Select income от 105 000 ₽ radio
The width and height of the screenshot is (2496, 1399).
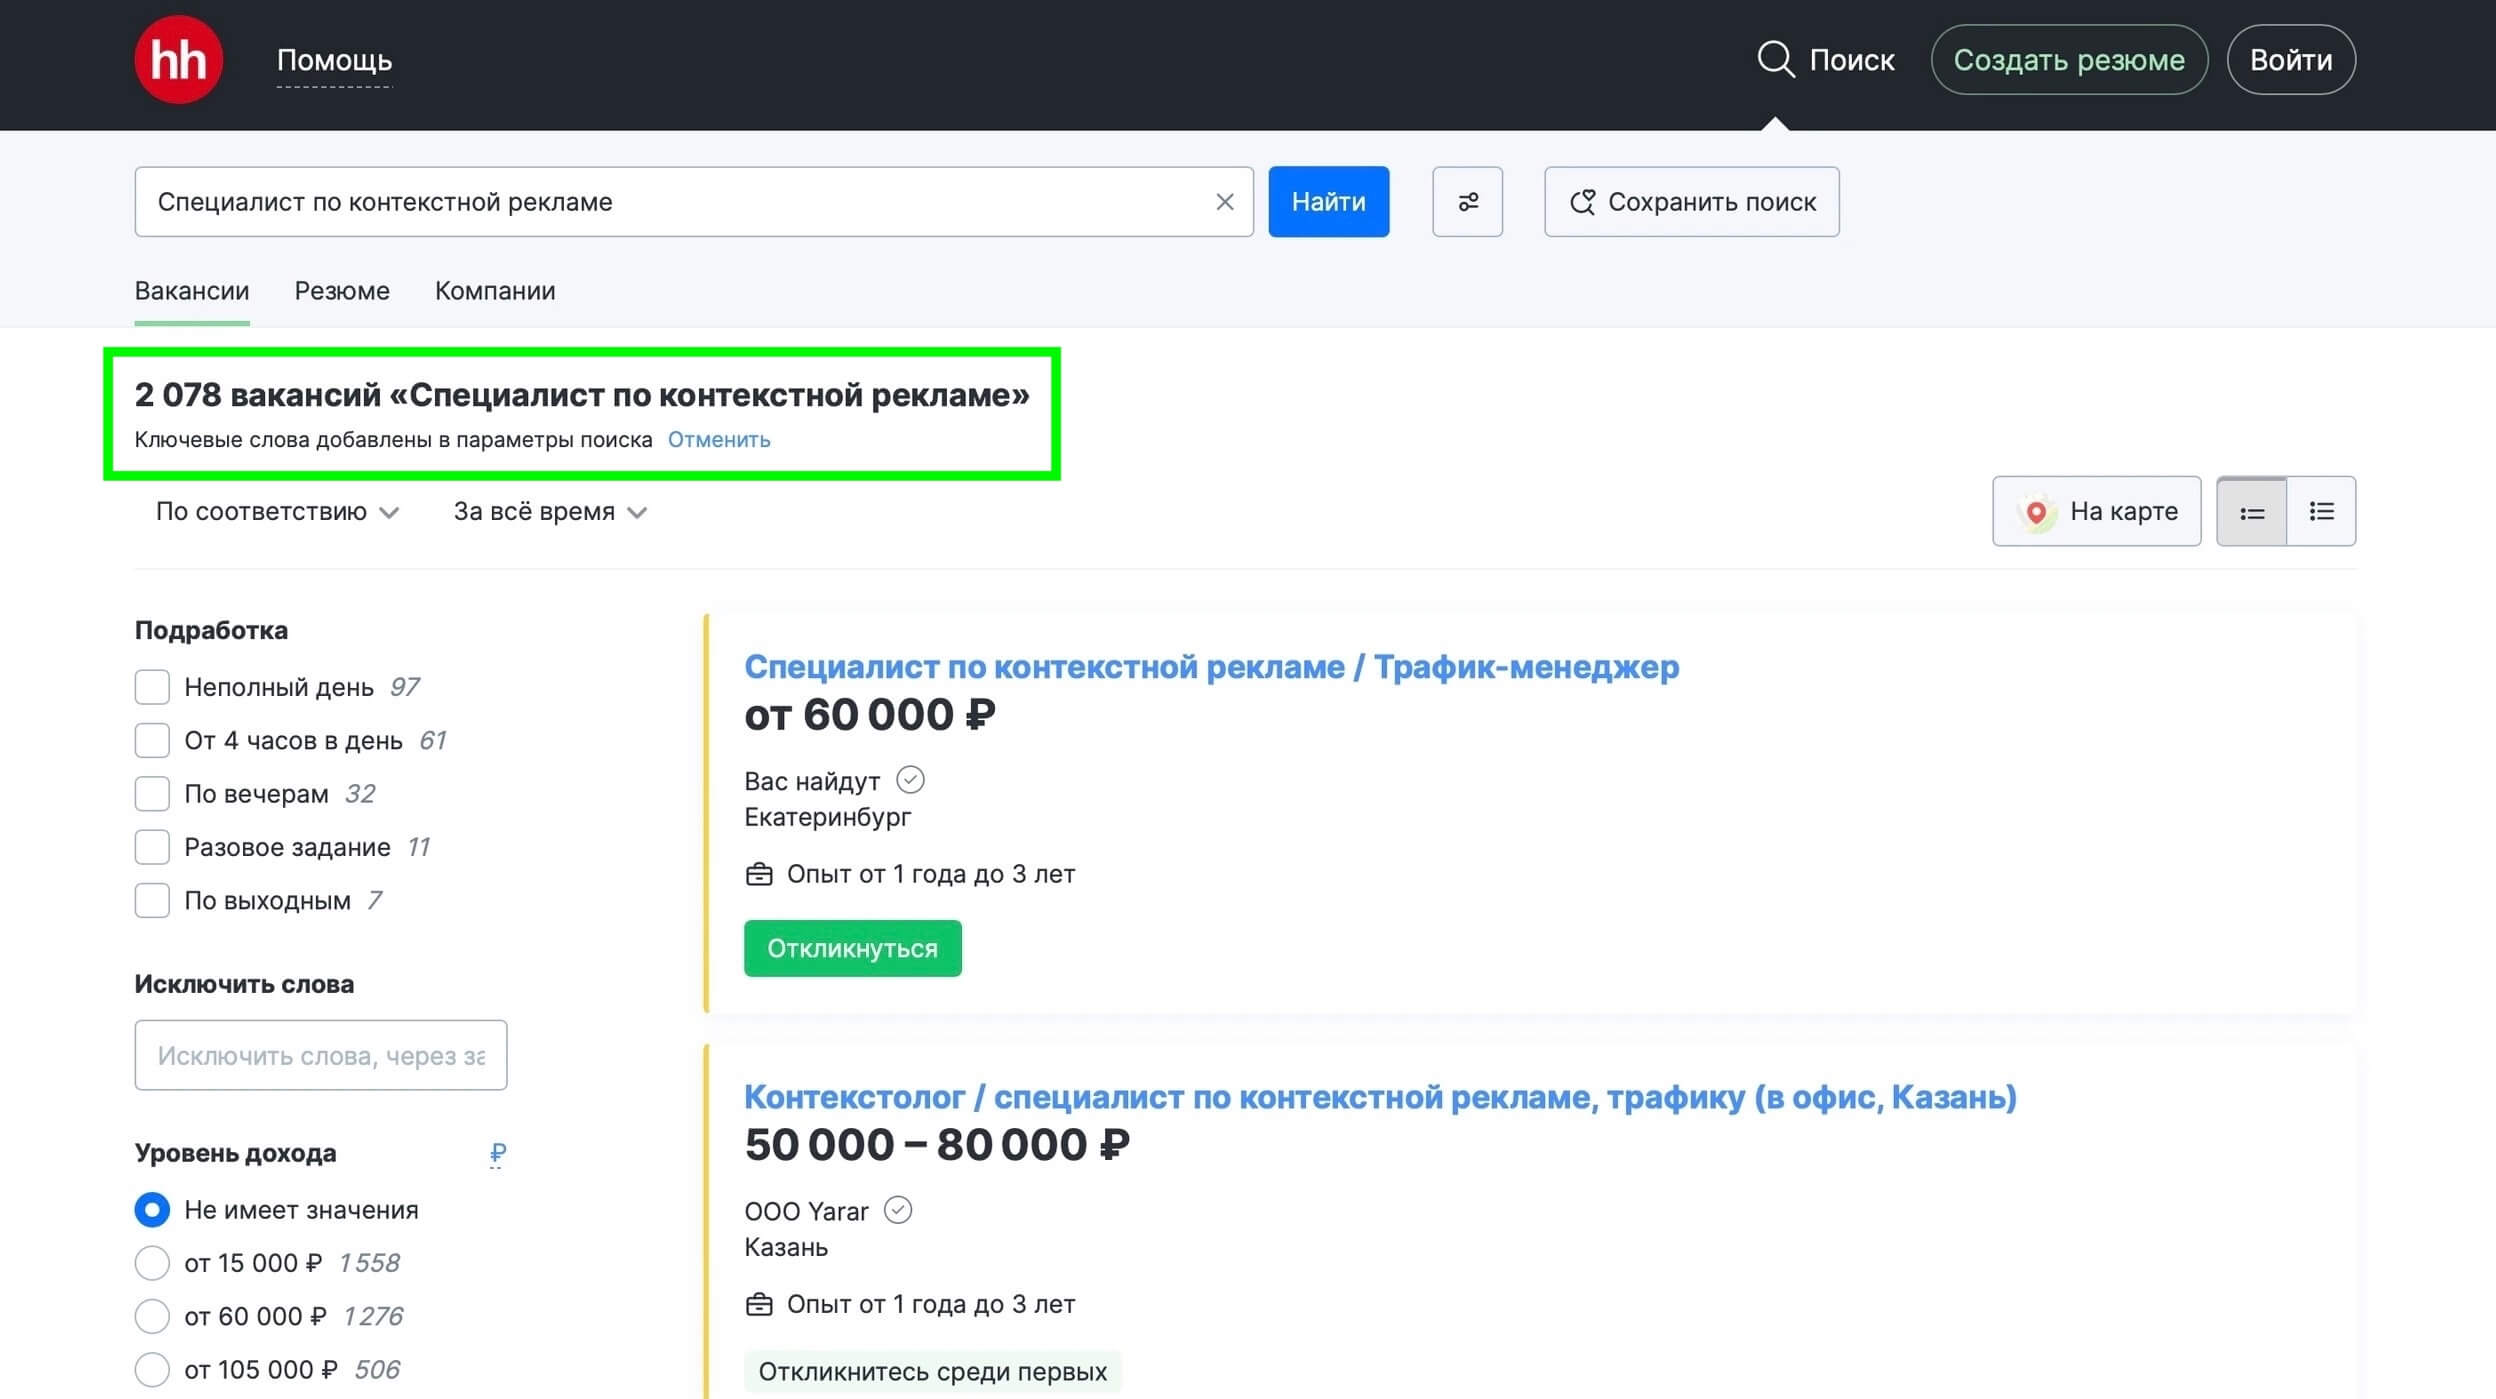152,1369
